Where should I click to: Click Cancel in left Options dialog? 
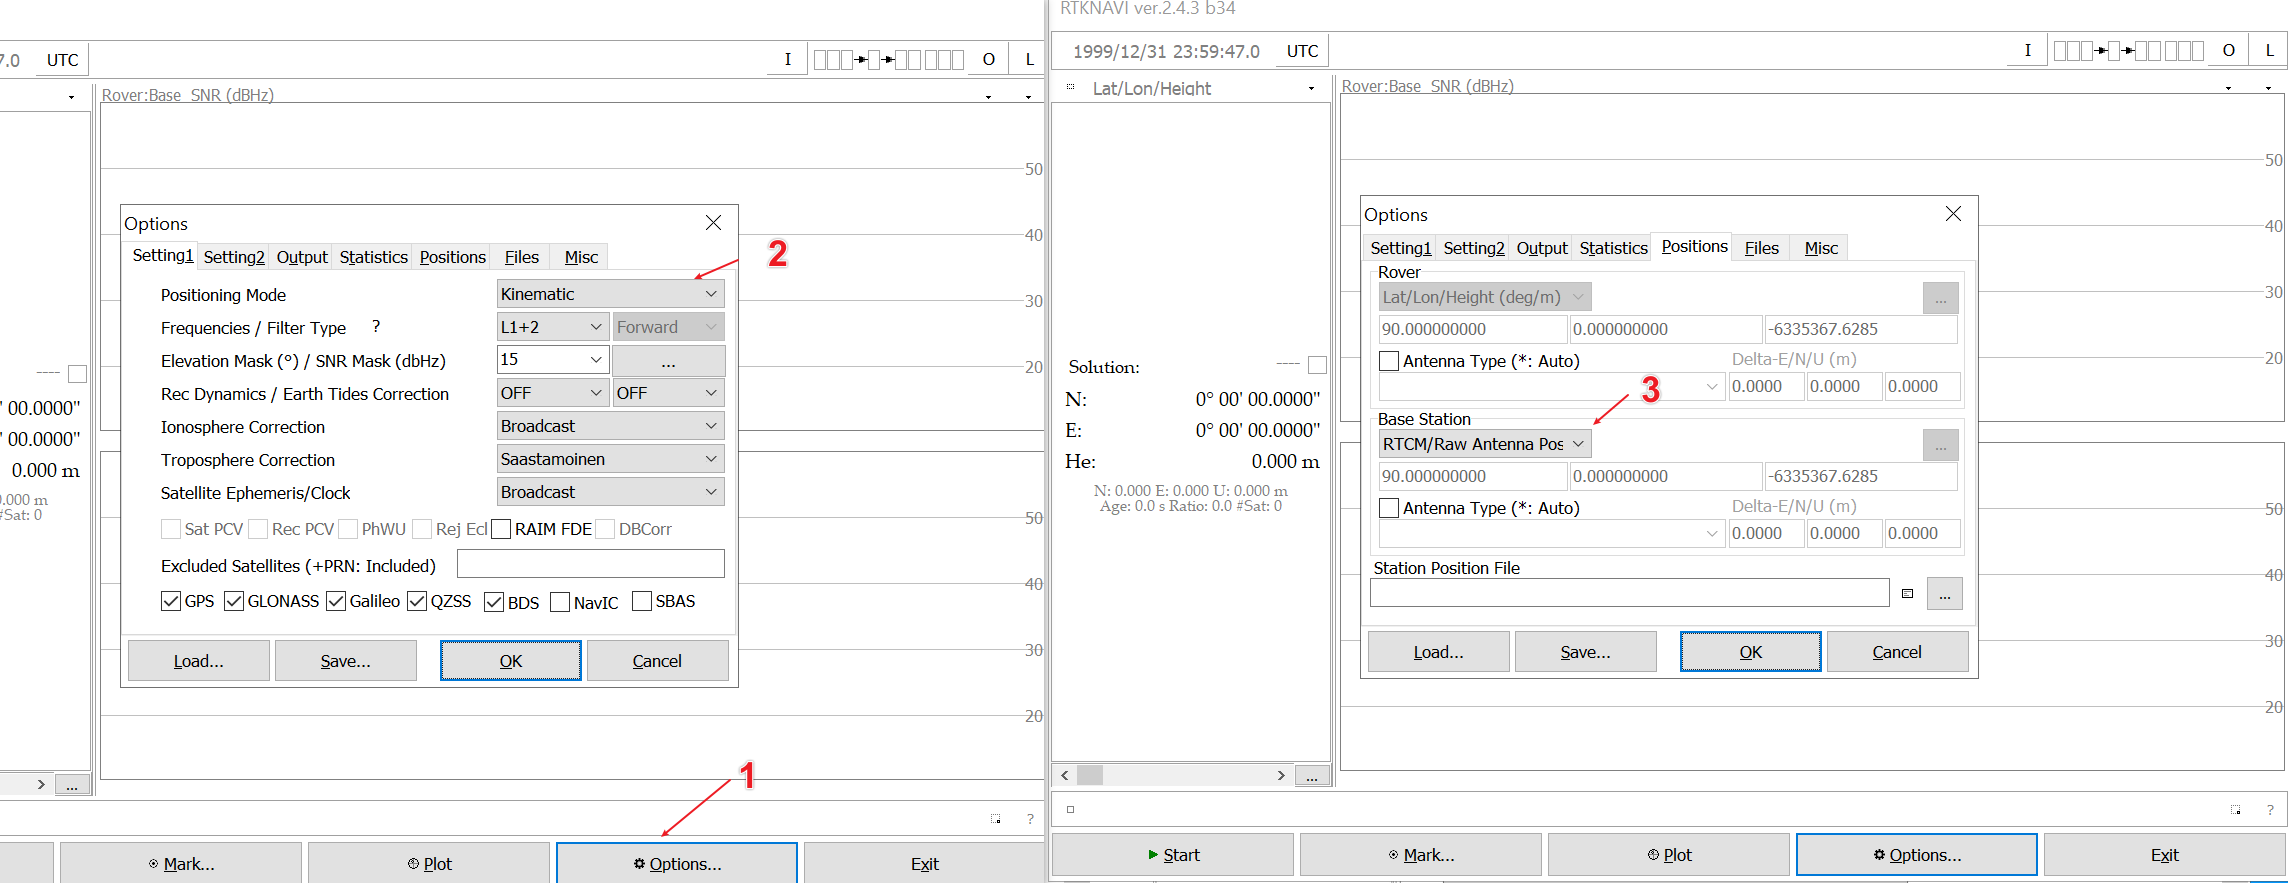pyautogui.click(x=658, y=661)
